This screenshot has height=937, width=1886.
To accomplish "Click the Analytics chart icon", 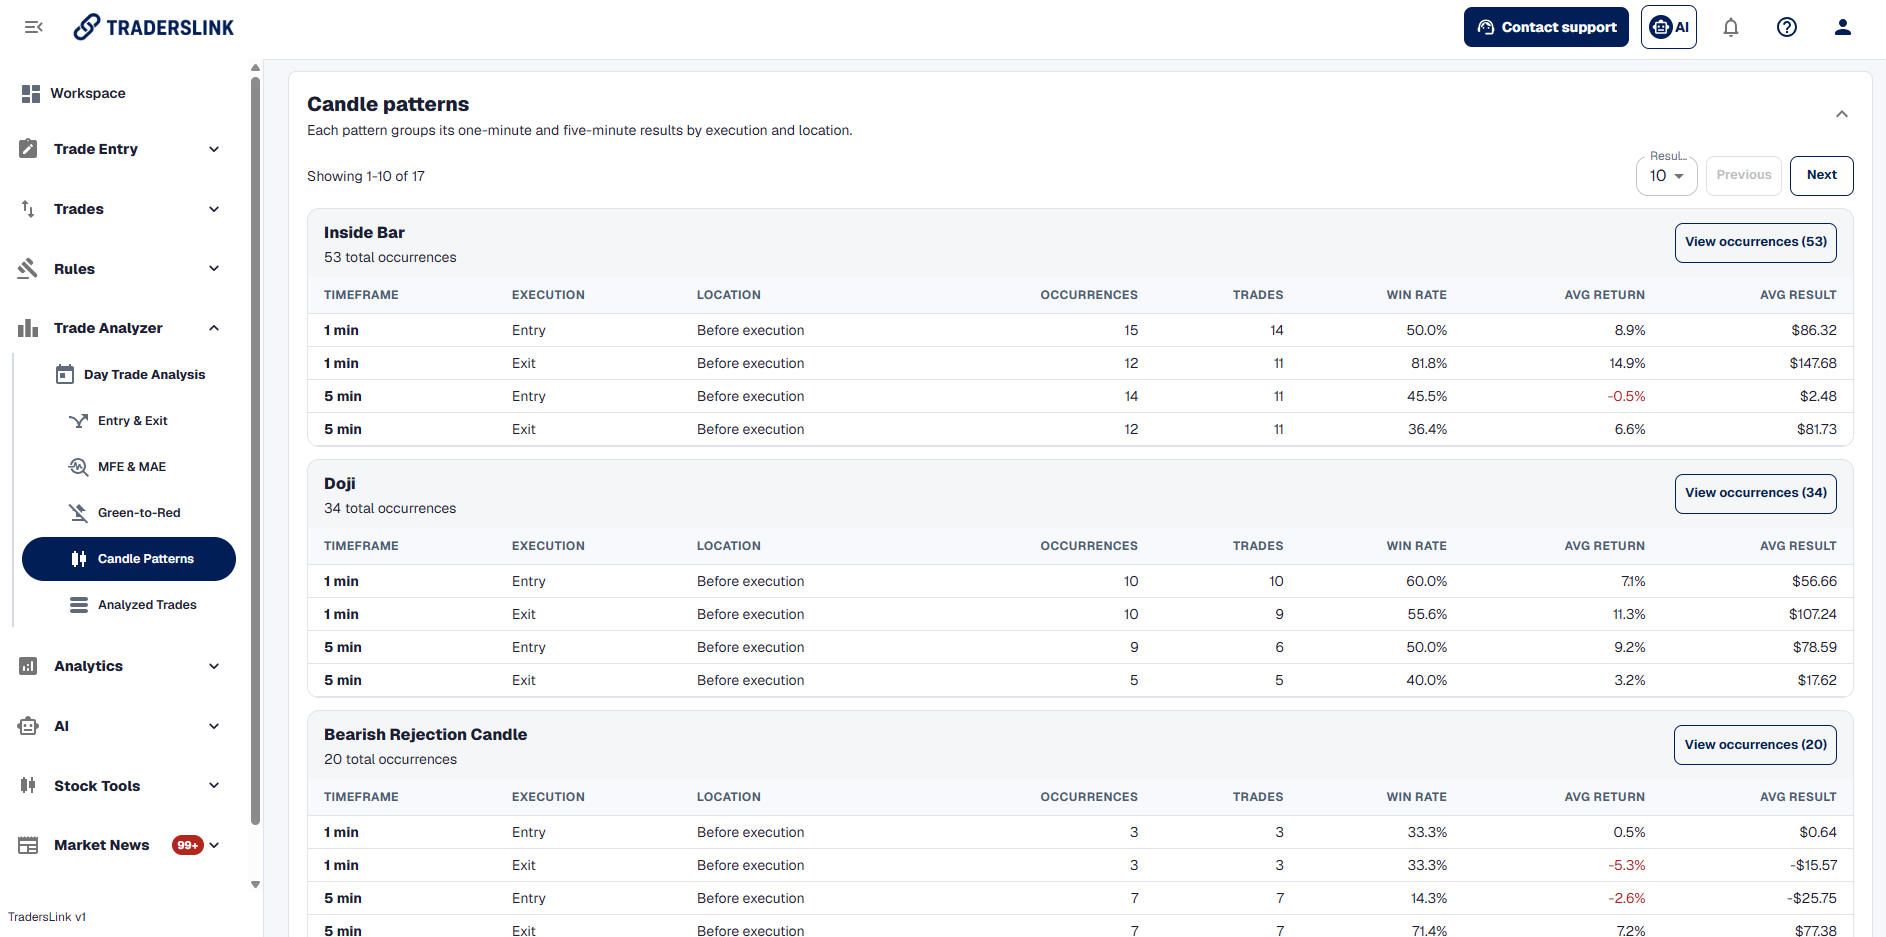I will 28,666.
